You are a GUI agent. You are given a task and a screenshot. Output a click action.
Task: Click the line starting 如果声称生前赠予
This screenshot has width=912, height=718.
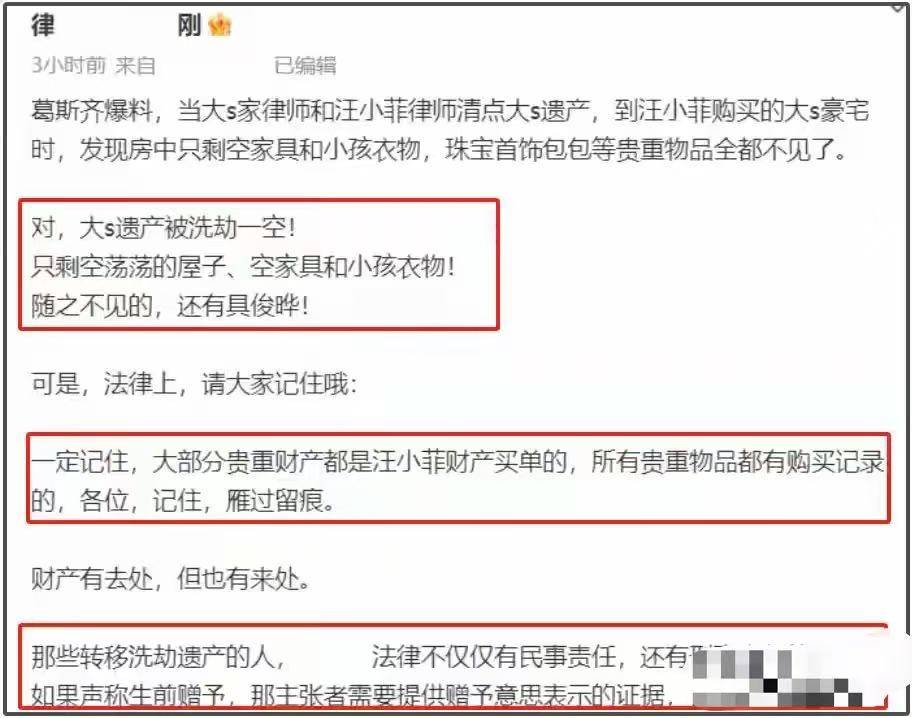[352, 695]
